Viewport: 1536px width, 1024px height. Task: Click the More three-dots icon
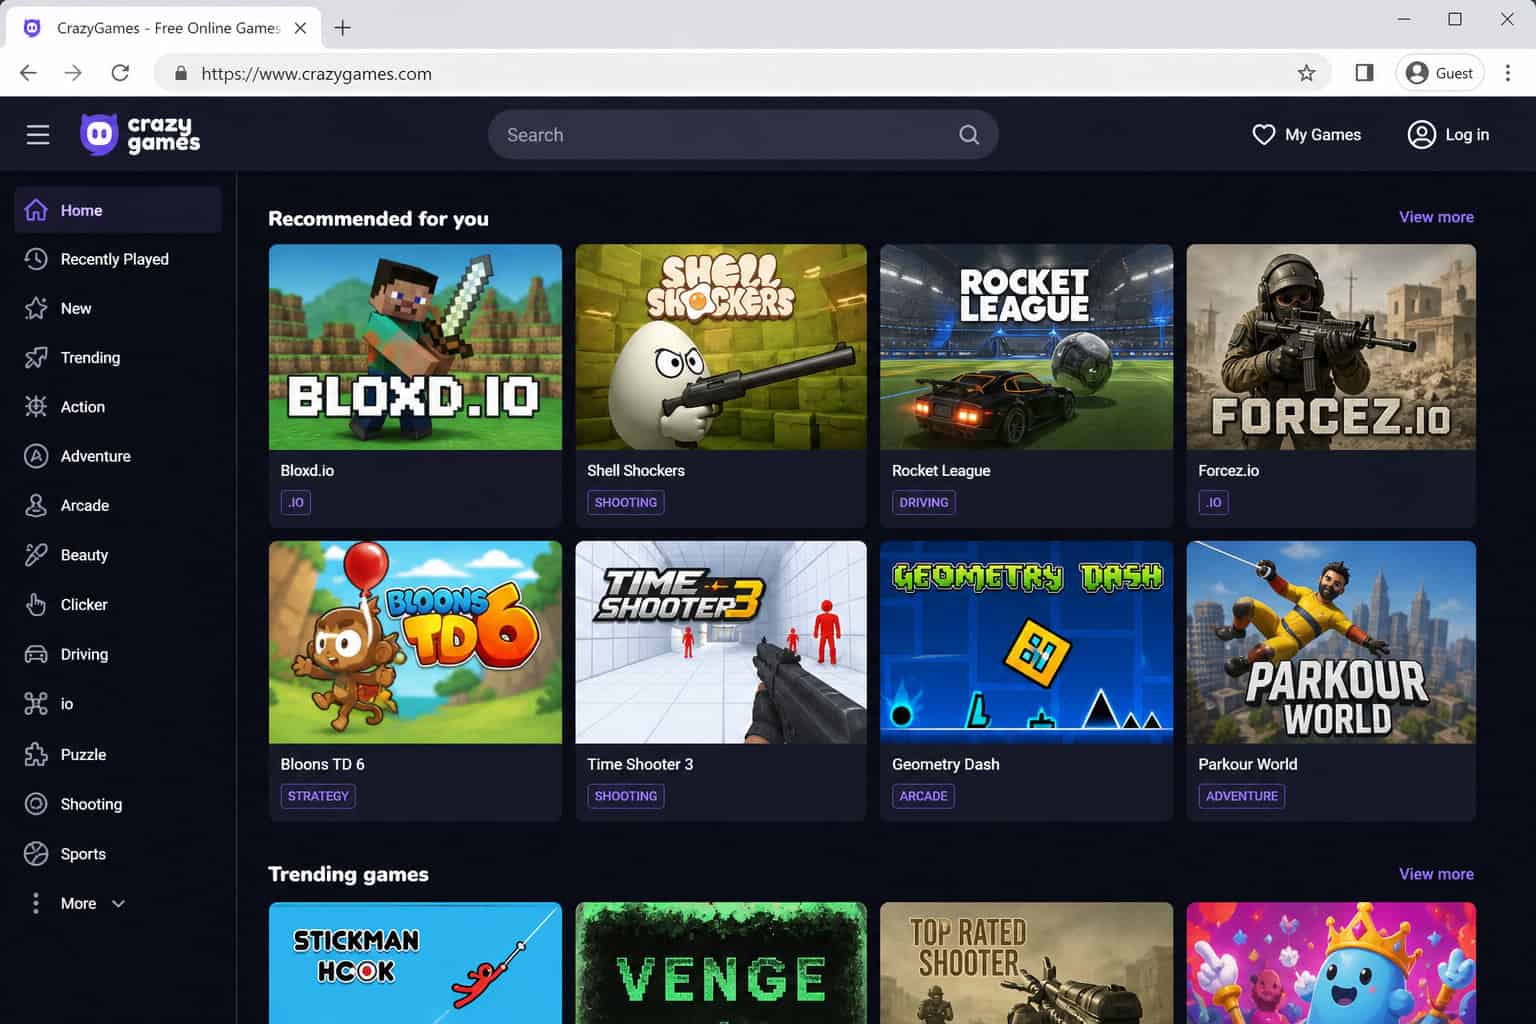[x=36, y=903]
